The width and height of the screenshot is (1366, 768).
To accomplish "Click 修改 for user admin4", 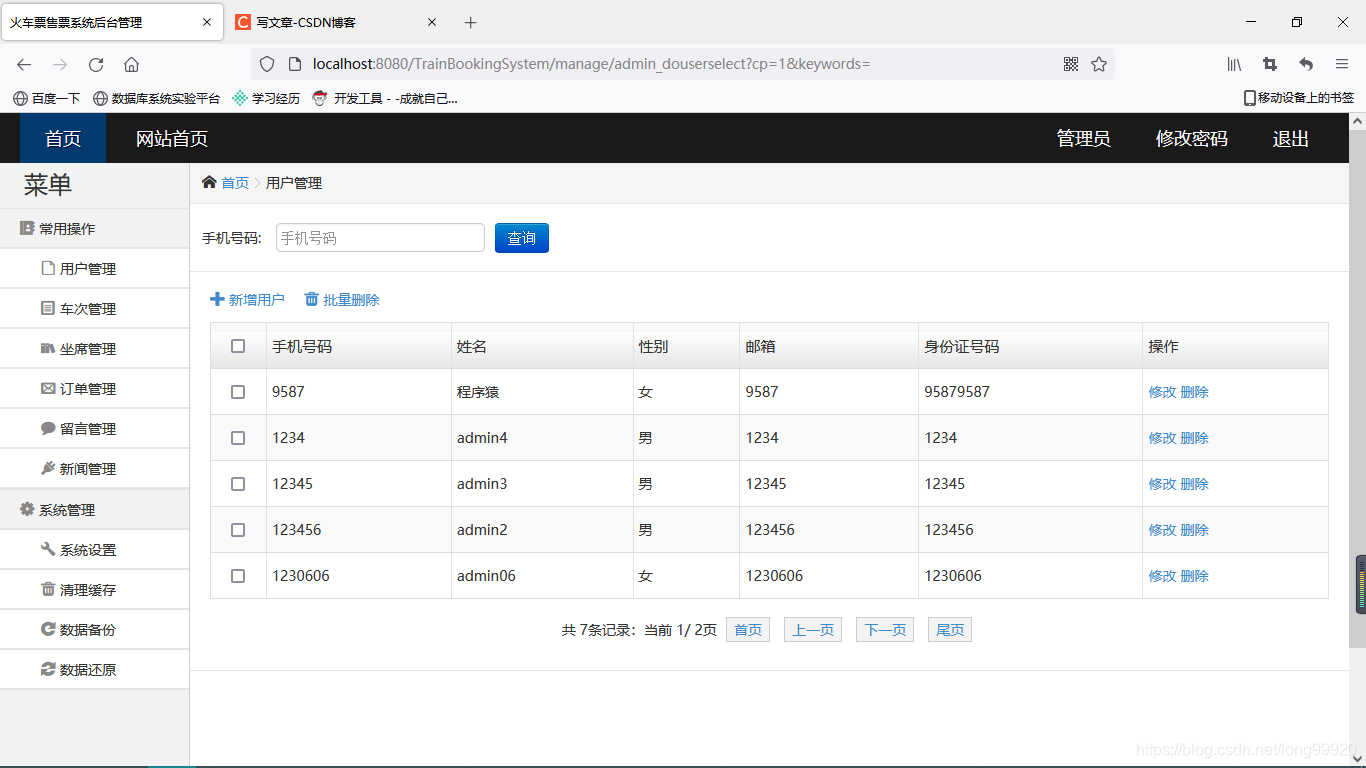I will point(1162,438).
